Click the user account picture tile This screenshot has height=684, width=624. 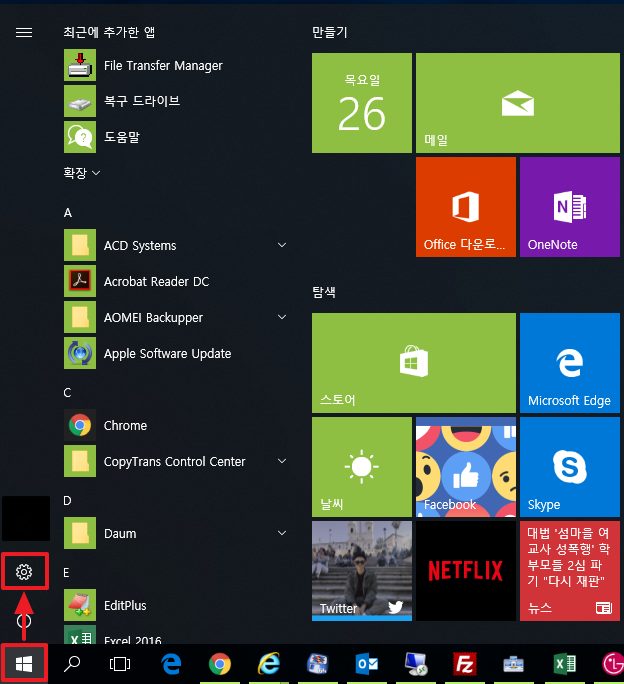[x=26, y=518]
